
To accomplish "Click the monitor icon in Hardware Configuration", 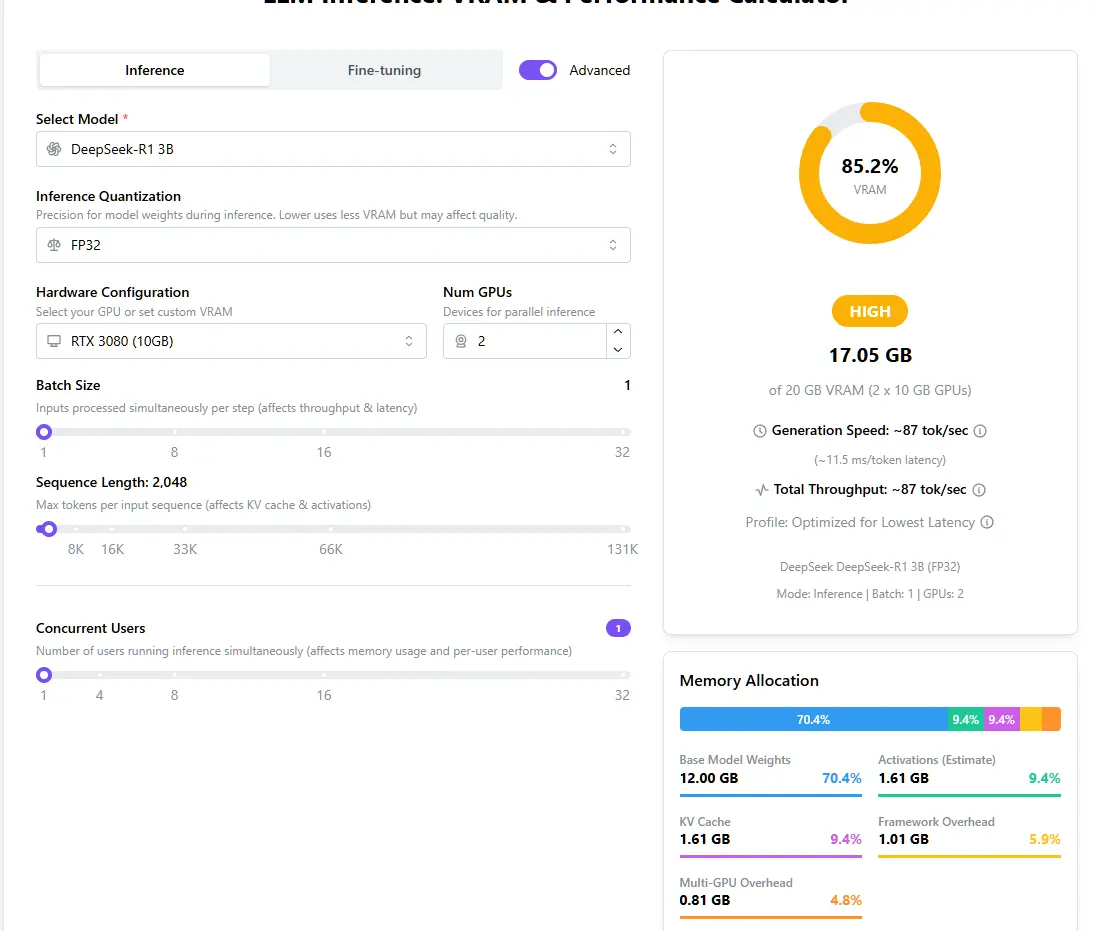I will 54,341.
